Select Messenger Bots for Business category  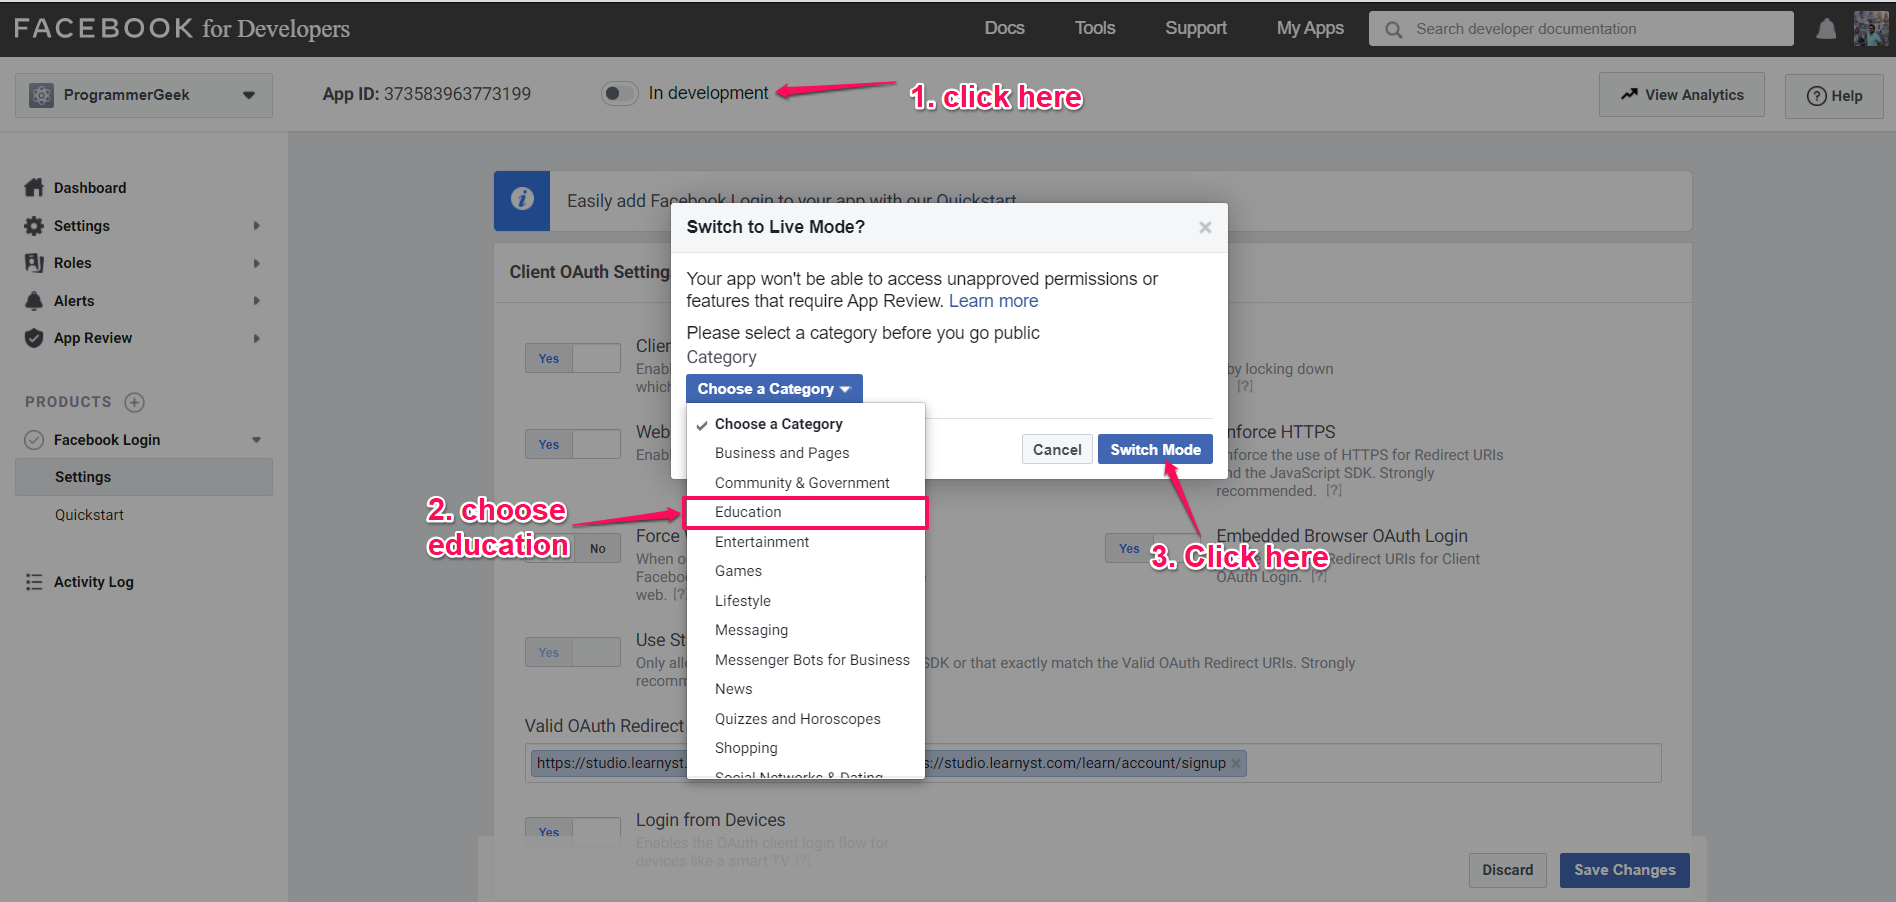[805, 660]
